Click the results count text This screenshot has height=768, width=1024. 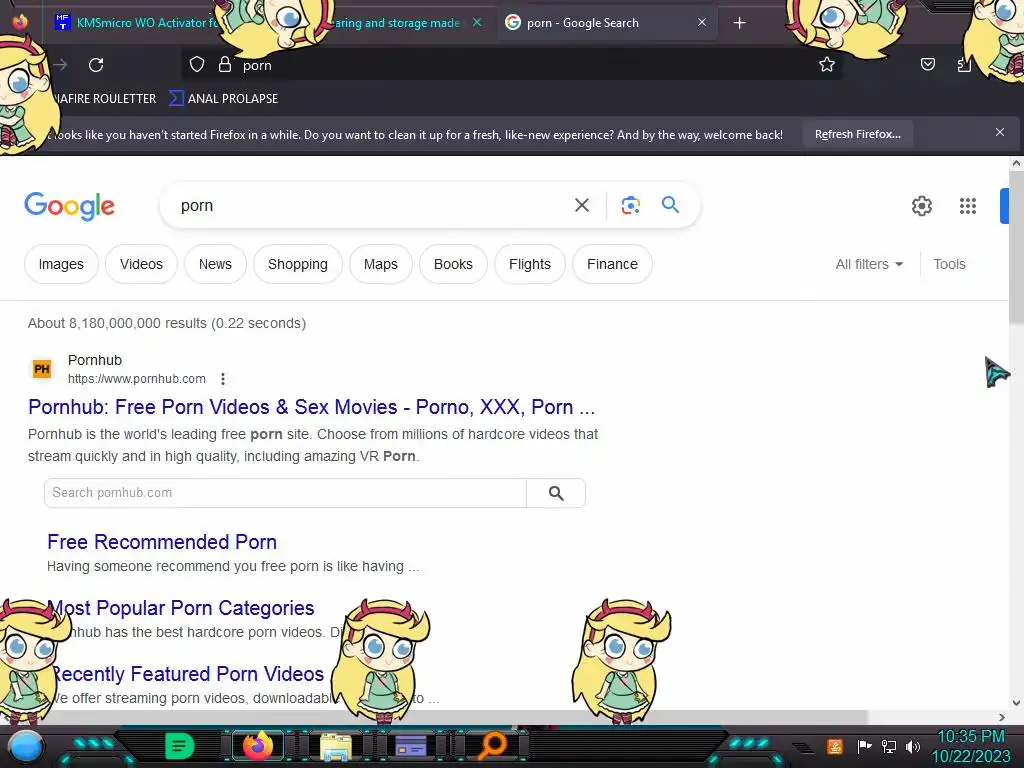[167, 323]
